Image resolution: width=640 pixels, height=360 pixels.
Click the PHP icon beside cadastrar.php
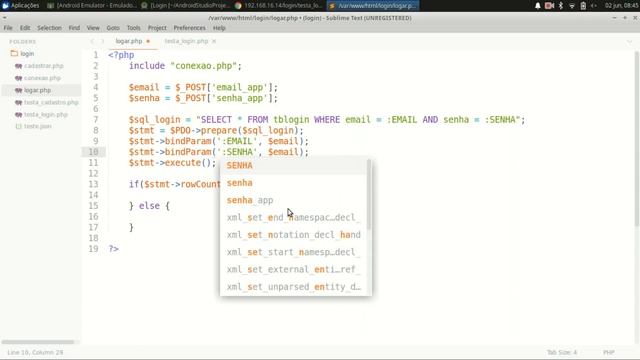pos(18,66)
